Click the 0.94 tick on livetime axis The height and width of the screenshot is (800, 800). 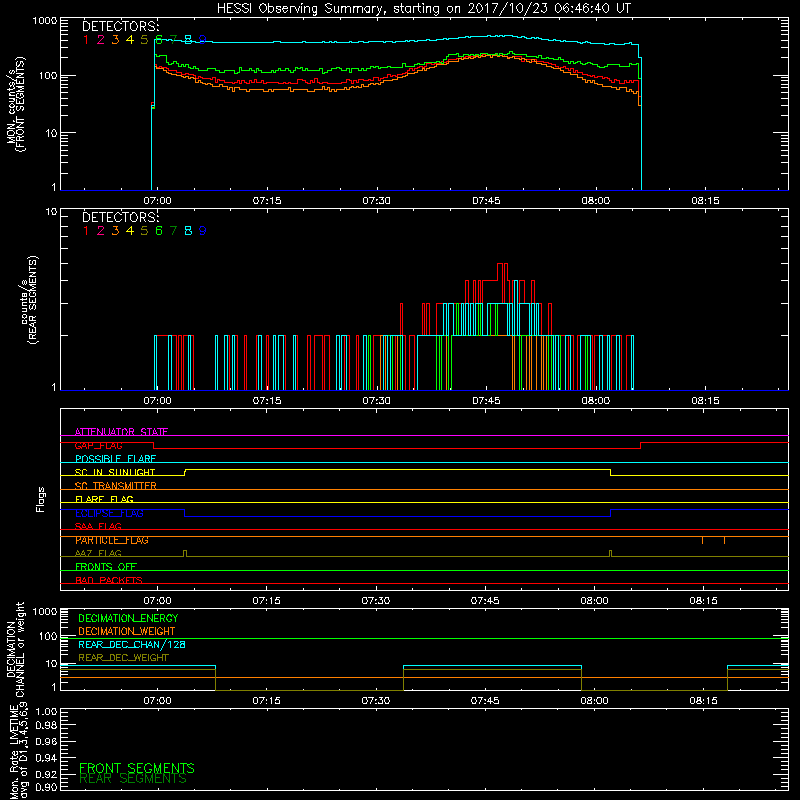[x=46, y=758]
